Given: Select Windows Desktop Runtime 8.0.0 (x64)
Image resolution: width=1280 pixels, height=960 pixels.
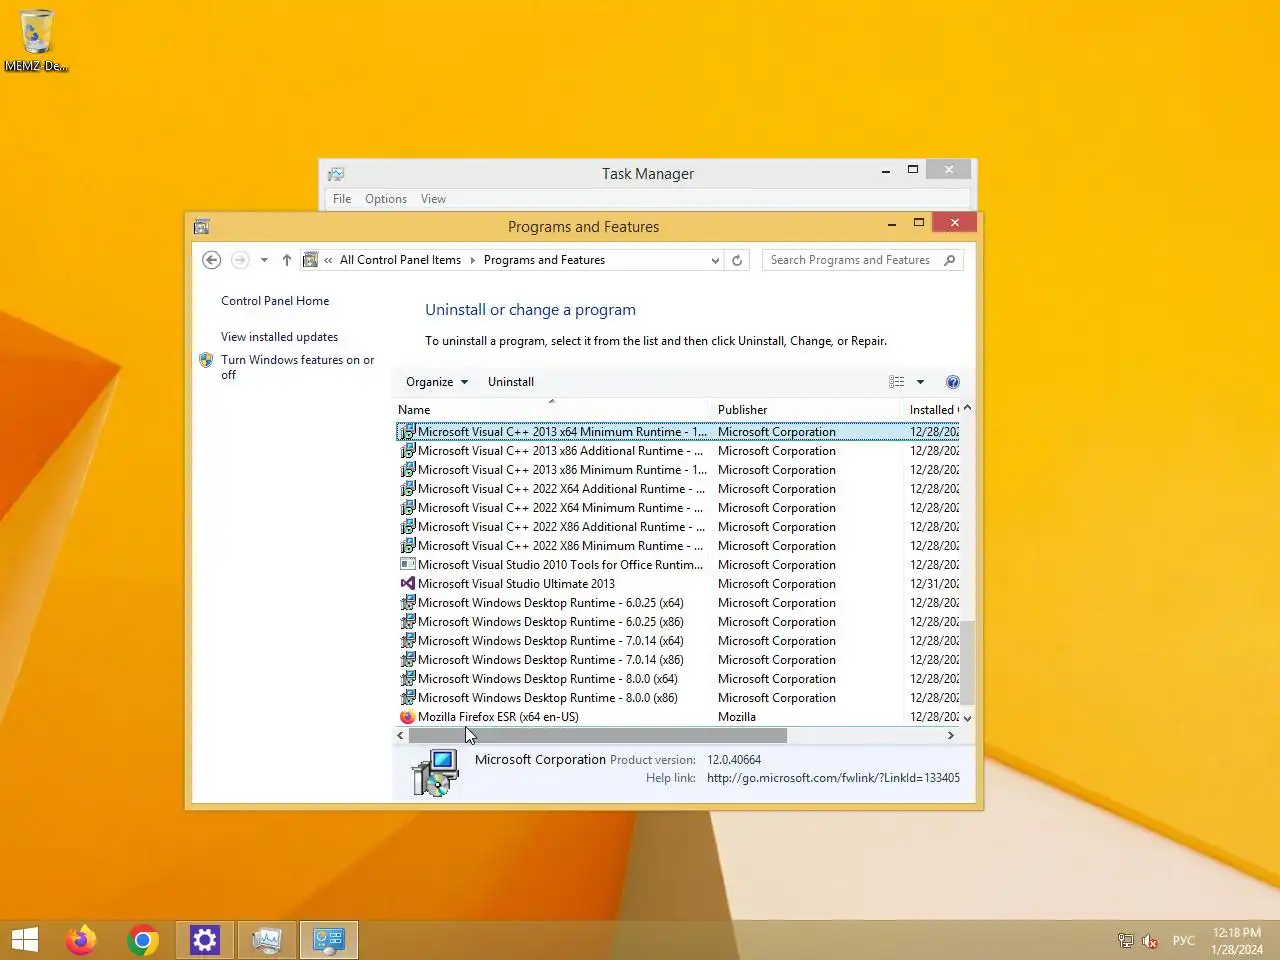Looking at the screenshot, I should 678,679.
